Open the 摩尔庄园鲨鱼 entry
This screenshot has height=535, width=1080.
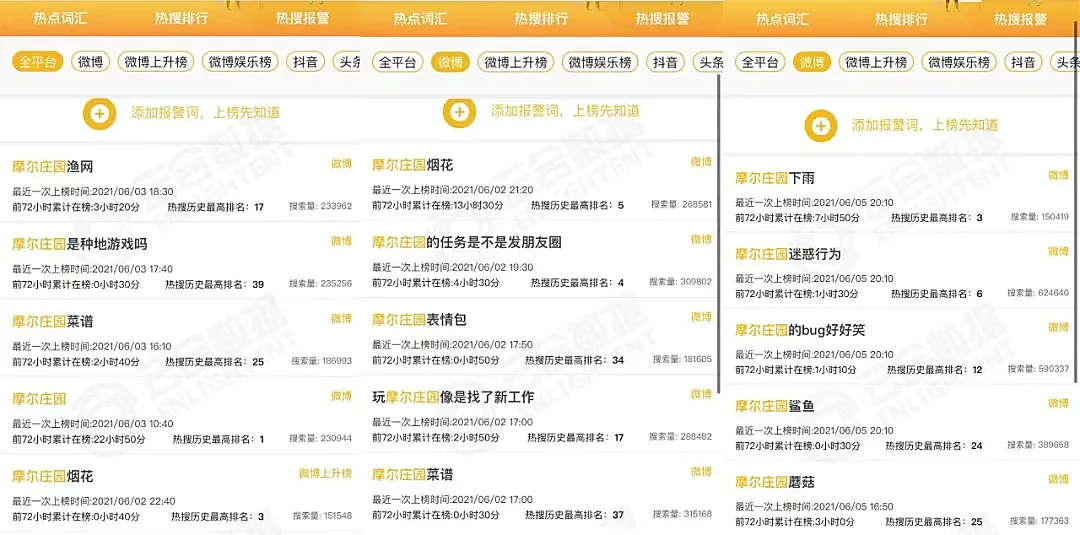(x=901, y=423)
